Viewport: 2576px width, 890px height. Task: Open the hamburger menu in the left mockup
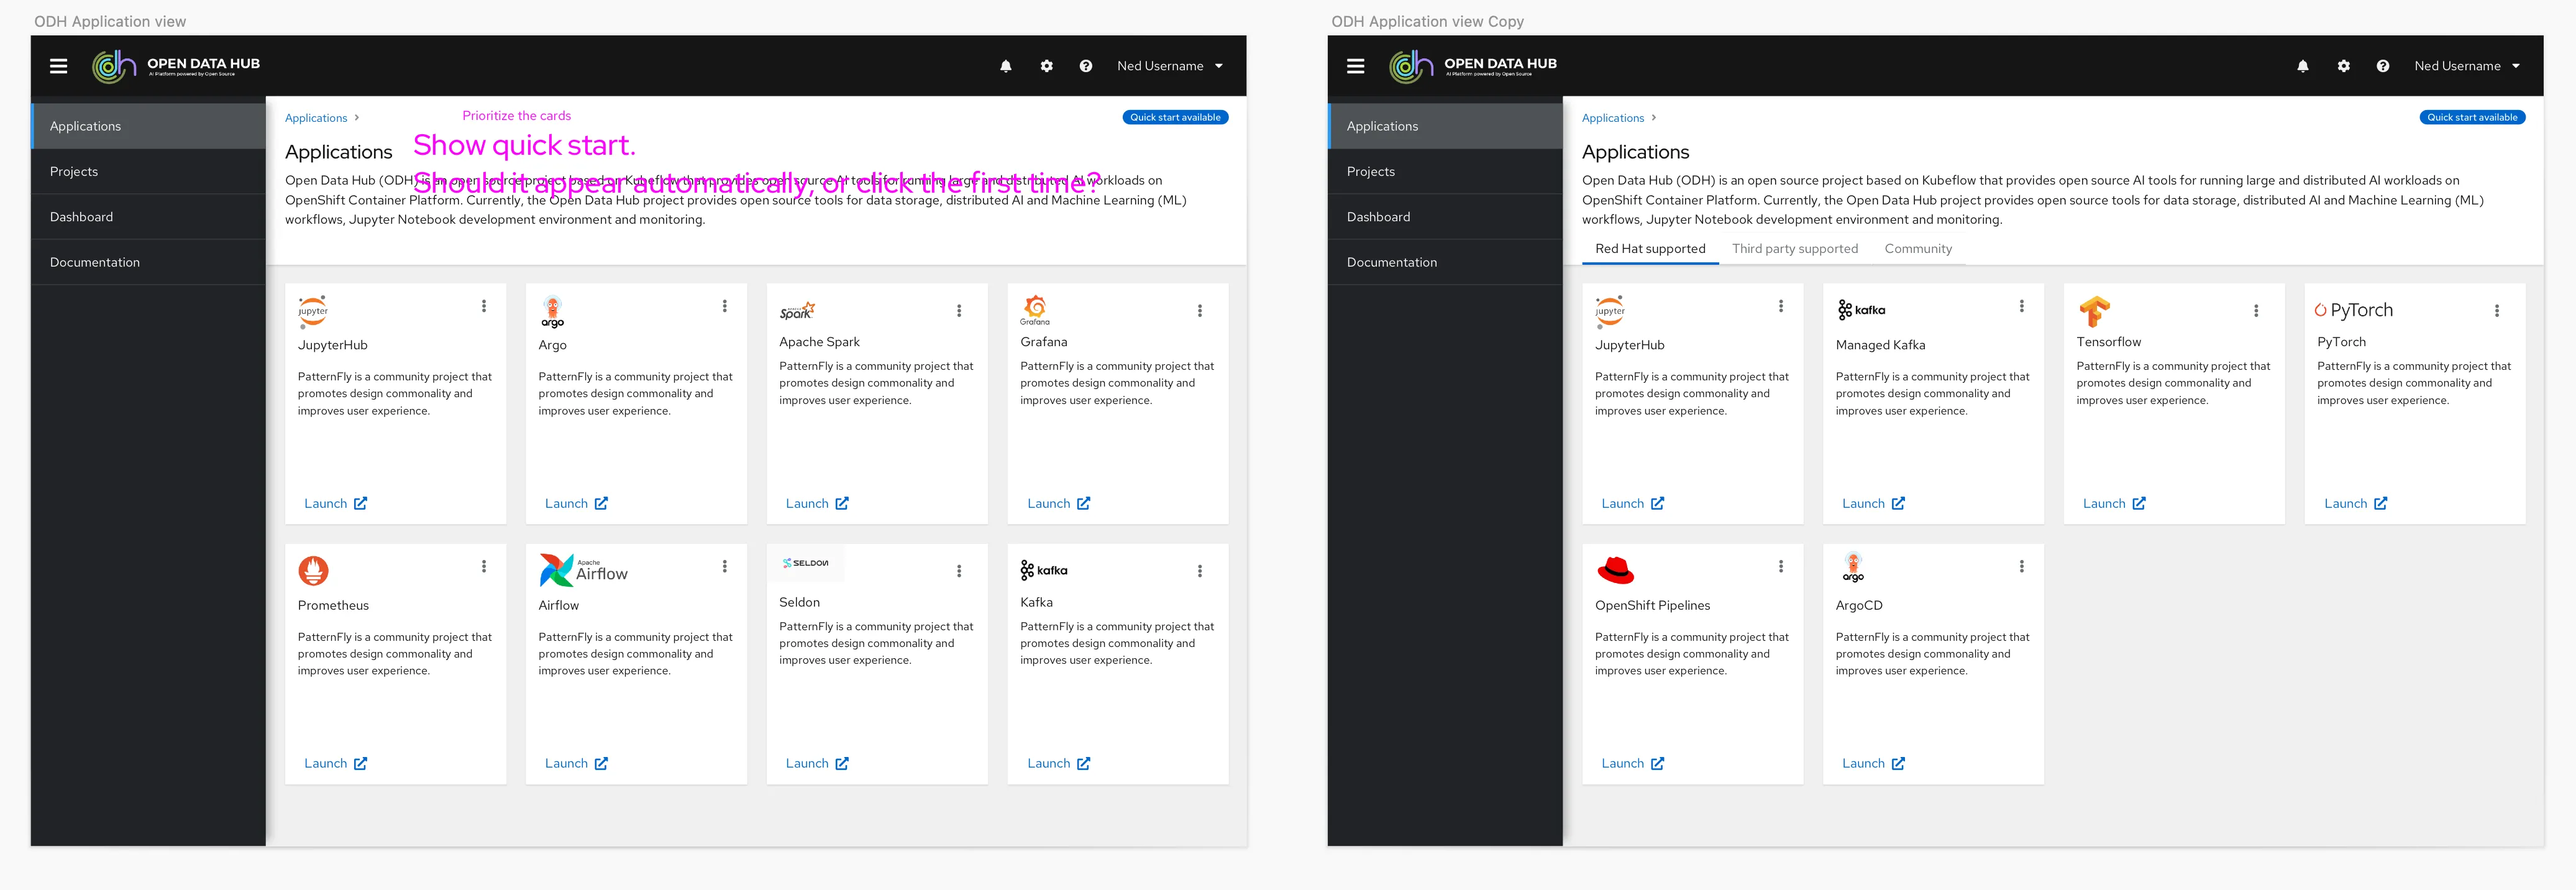pos(59,66)
